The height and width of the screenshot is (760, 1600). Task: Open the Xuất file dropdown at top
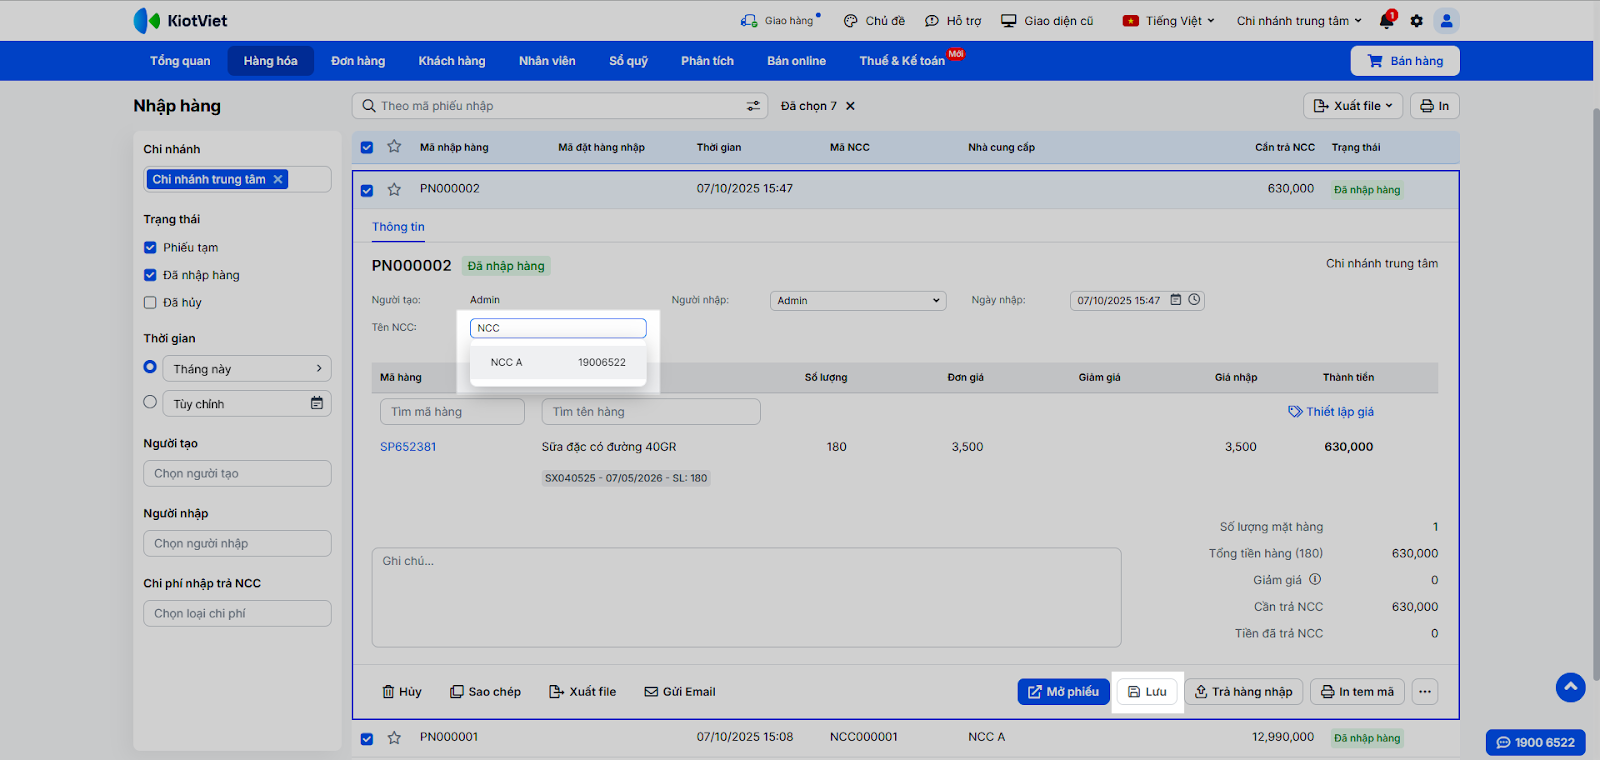click(x=1352, y=106)
